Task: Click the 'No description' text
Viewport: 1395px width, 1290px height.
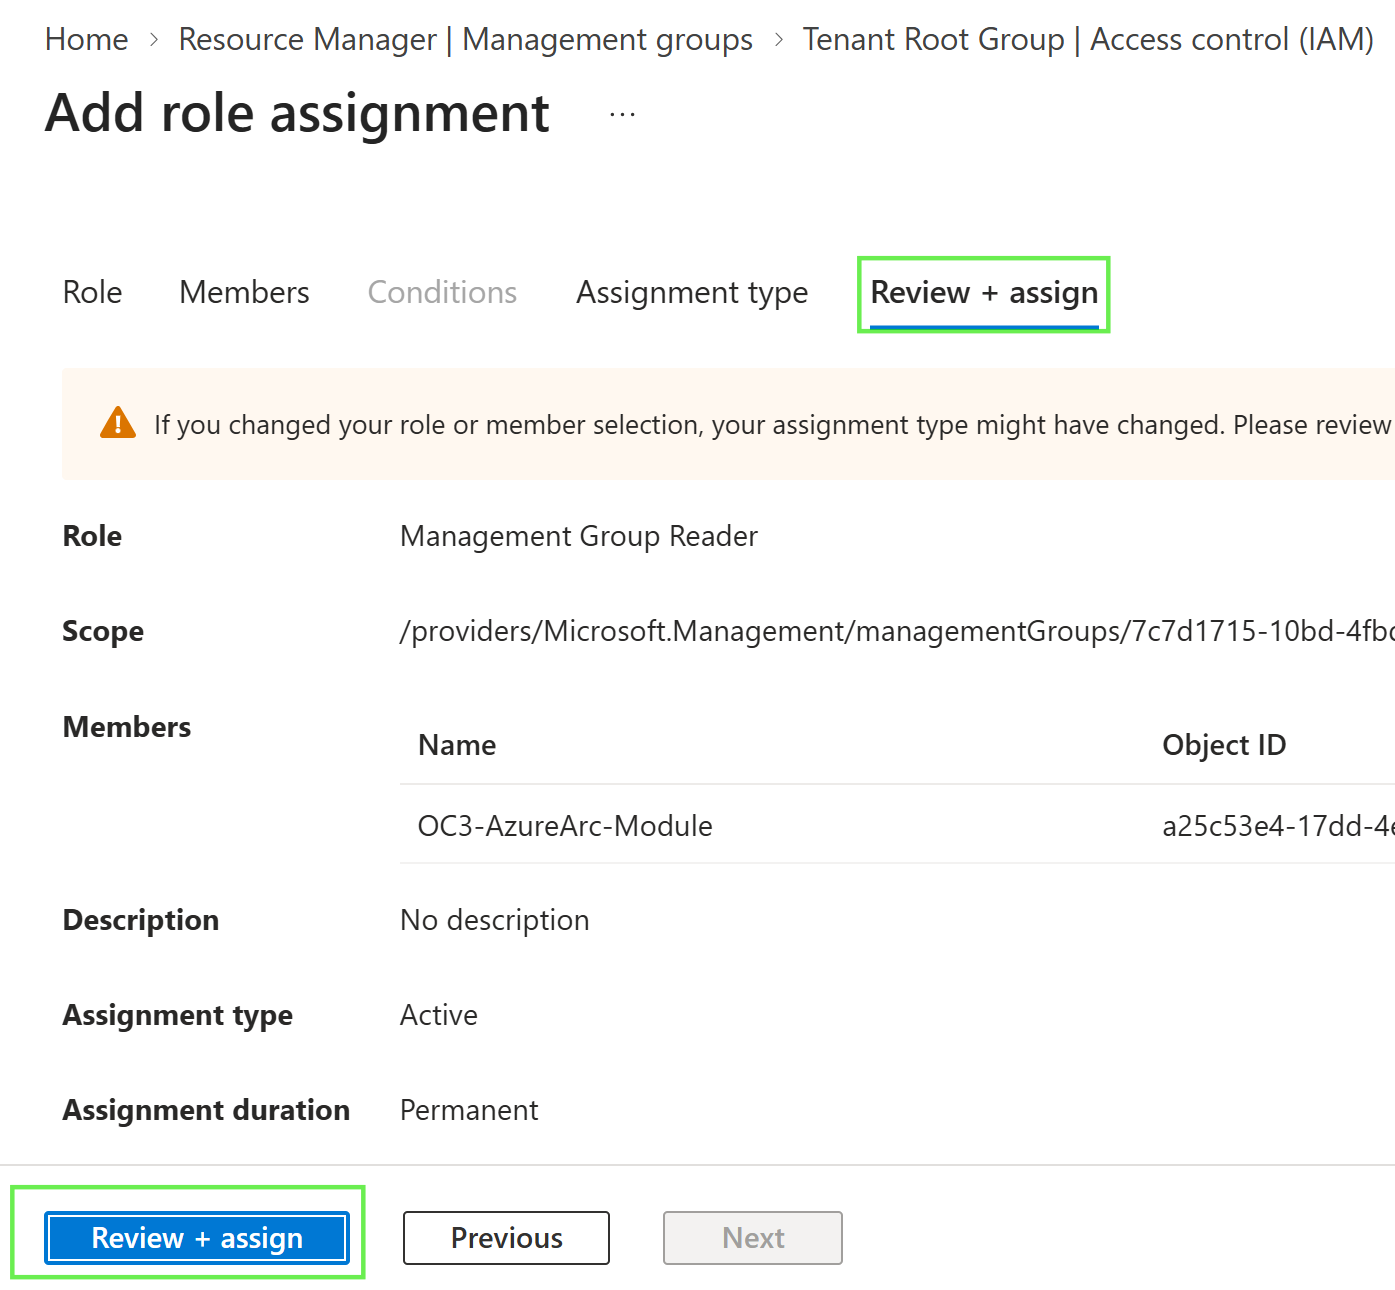Action: (495, 920)
